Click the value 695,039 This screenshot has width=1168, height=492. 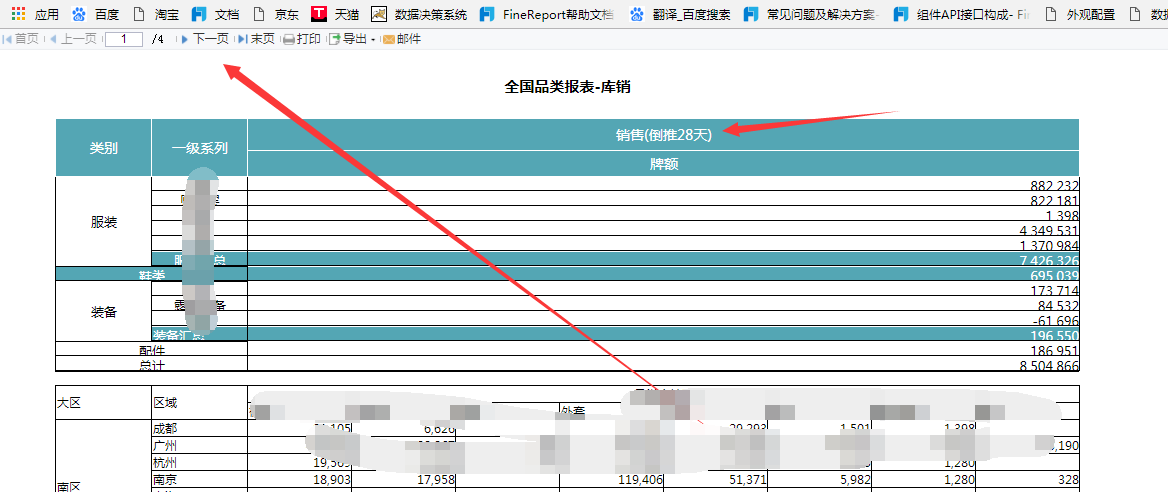click(x=1055, y=275)
